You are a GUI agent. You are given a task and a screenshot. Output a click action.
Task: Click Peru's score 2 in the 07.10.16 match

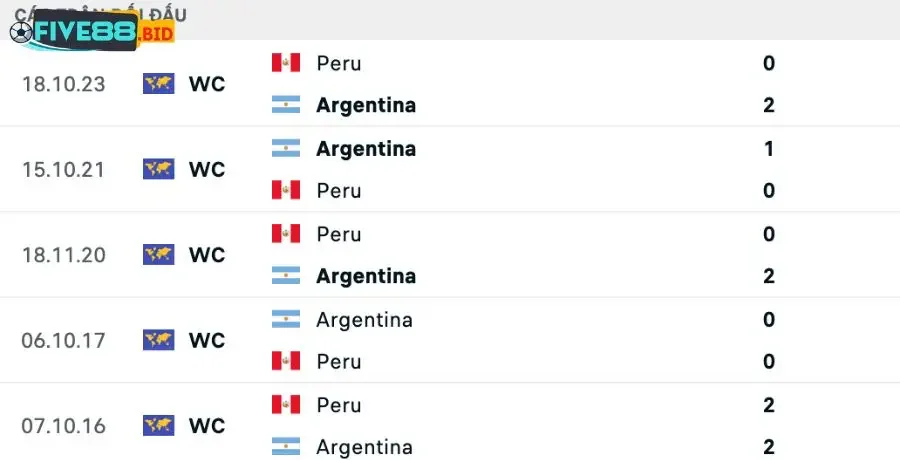pos(768,405)
